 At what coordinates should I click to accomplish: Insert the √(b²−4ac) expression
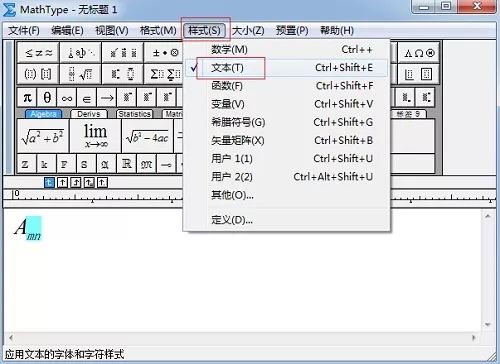[147, 136]
